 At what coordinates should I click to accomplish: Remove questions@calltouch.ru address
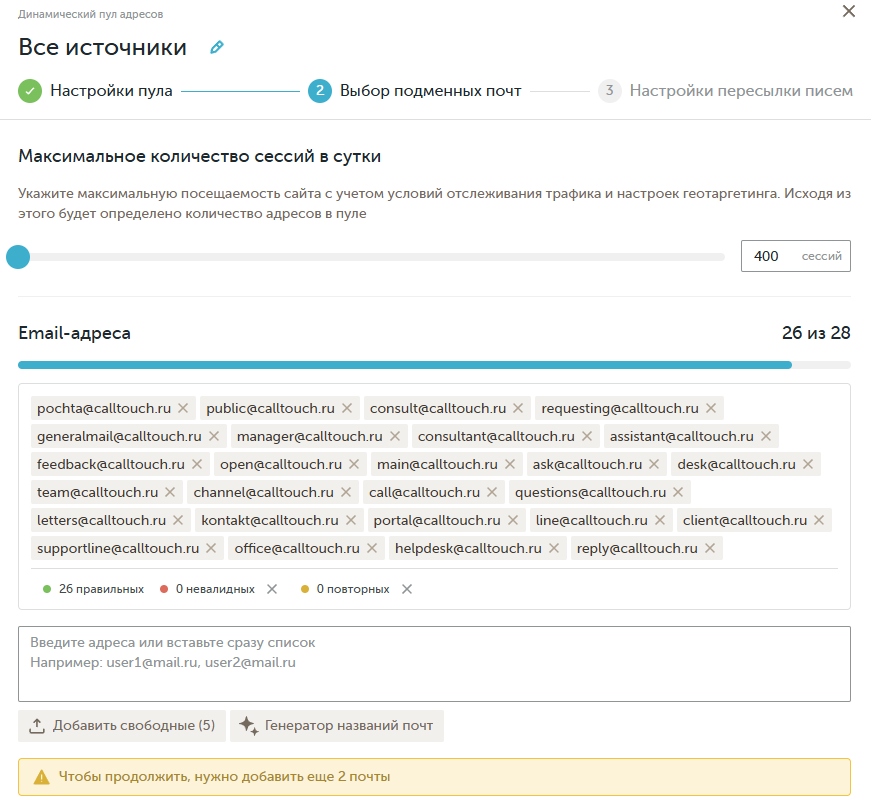click(x=678, y=492)
